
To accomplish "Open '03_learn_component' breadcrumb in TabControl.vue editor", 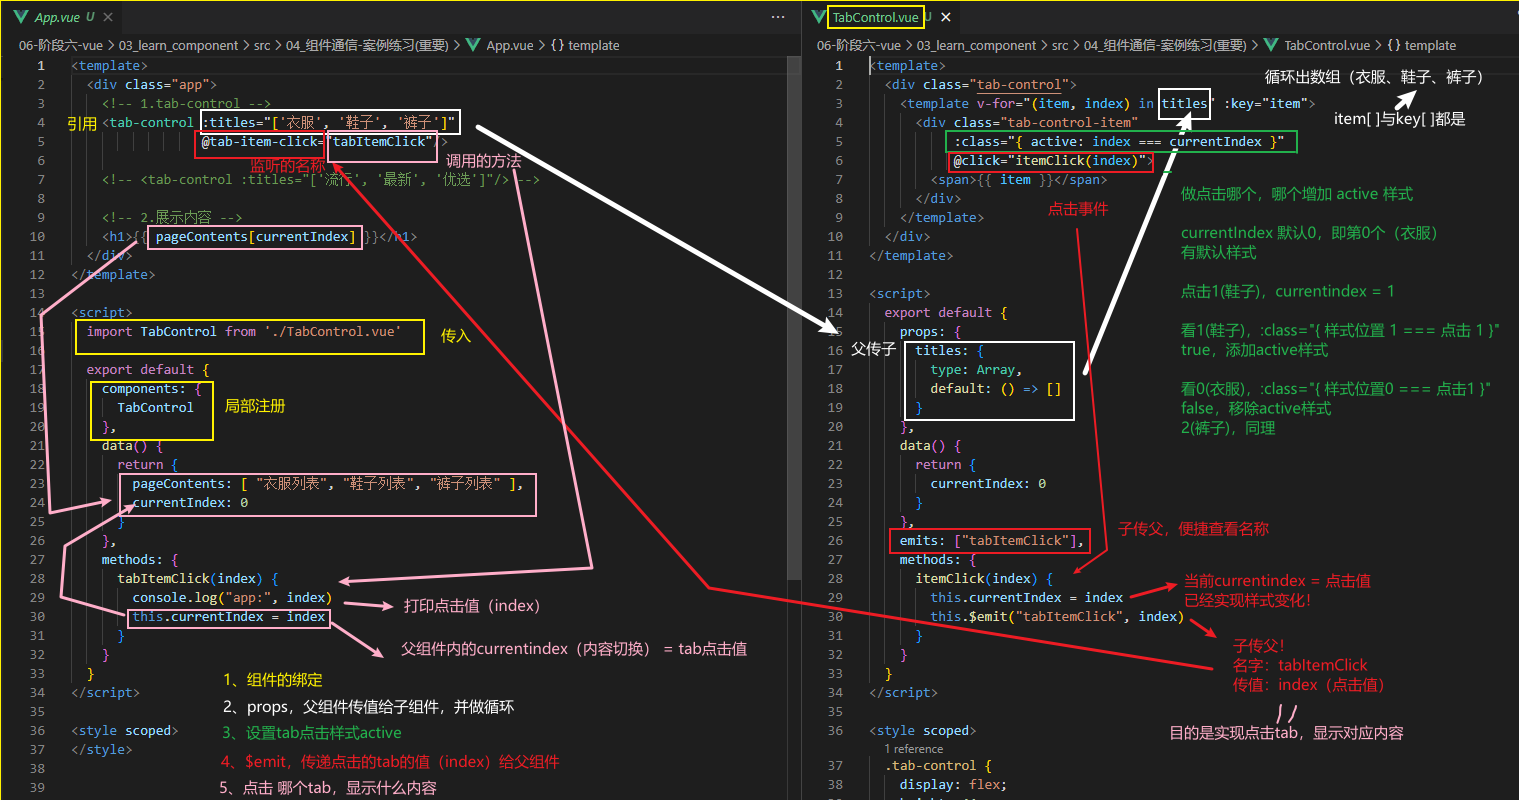I will coord(976,45).
